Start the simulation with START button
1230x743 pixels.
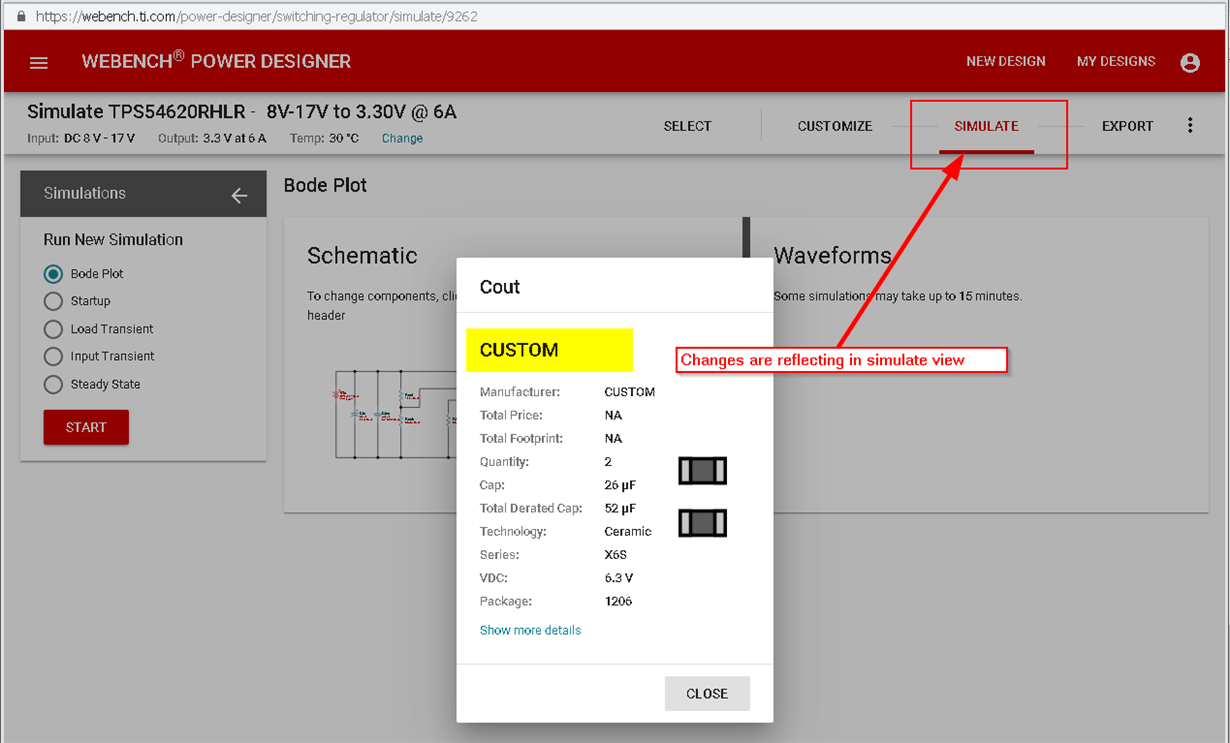(86, 427)
